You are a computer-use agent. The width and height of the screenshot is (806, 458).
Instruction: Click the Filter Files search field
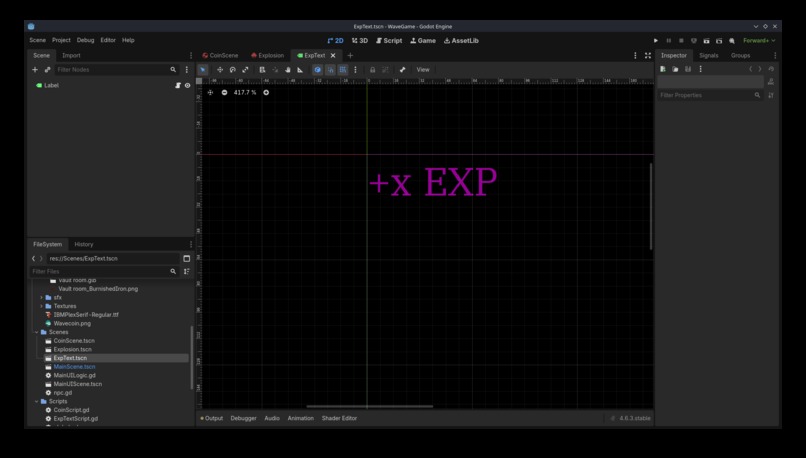104,271
